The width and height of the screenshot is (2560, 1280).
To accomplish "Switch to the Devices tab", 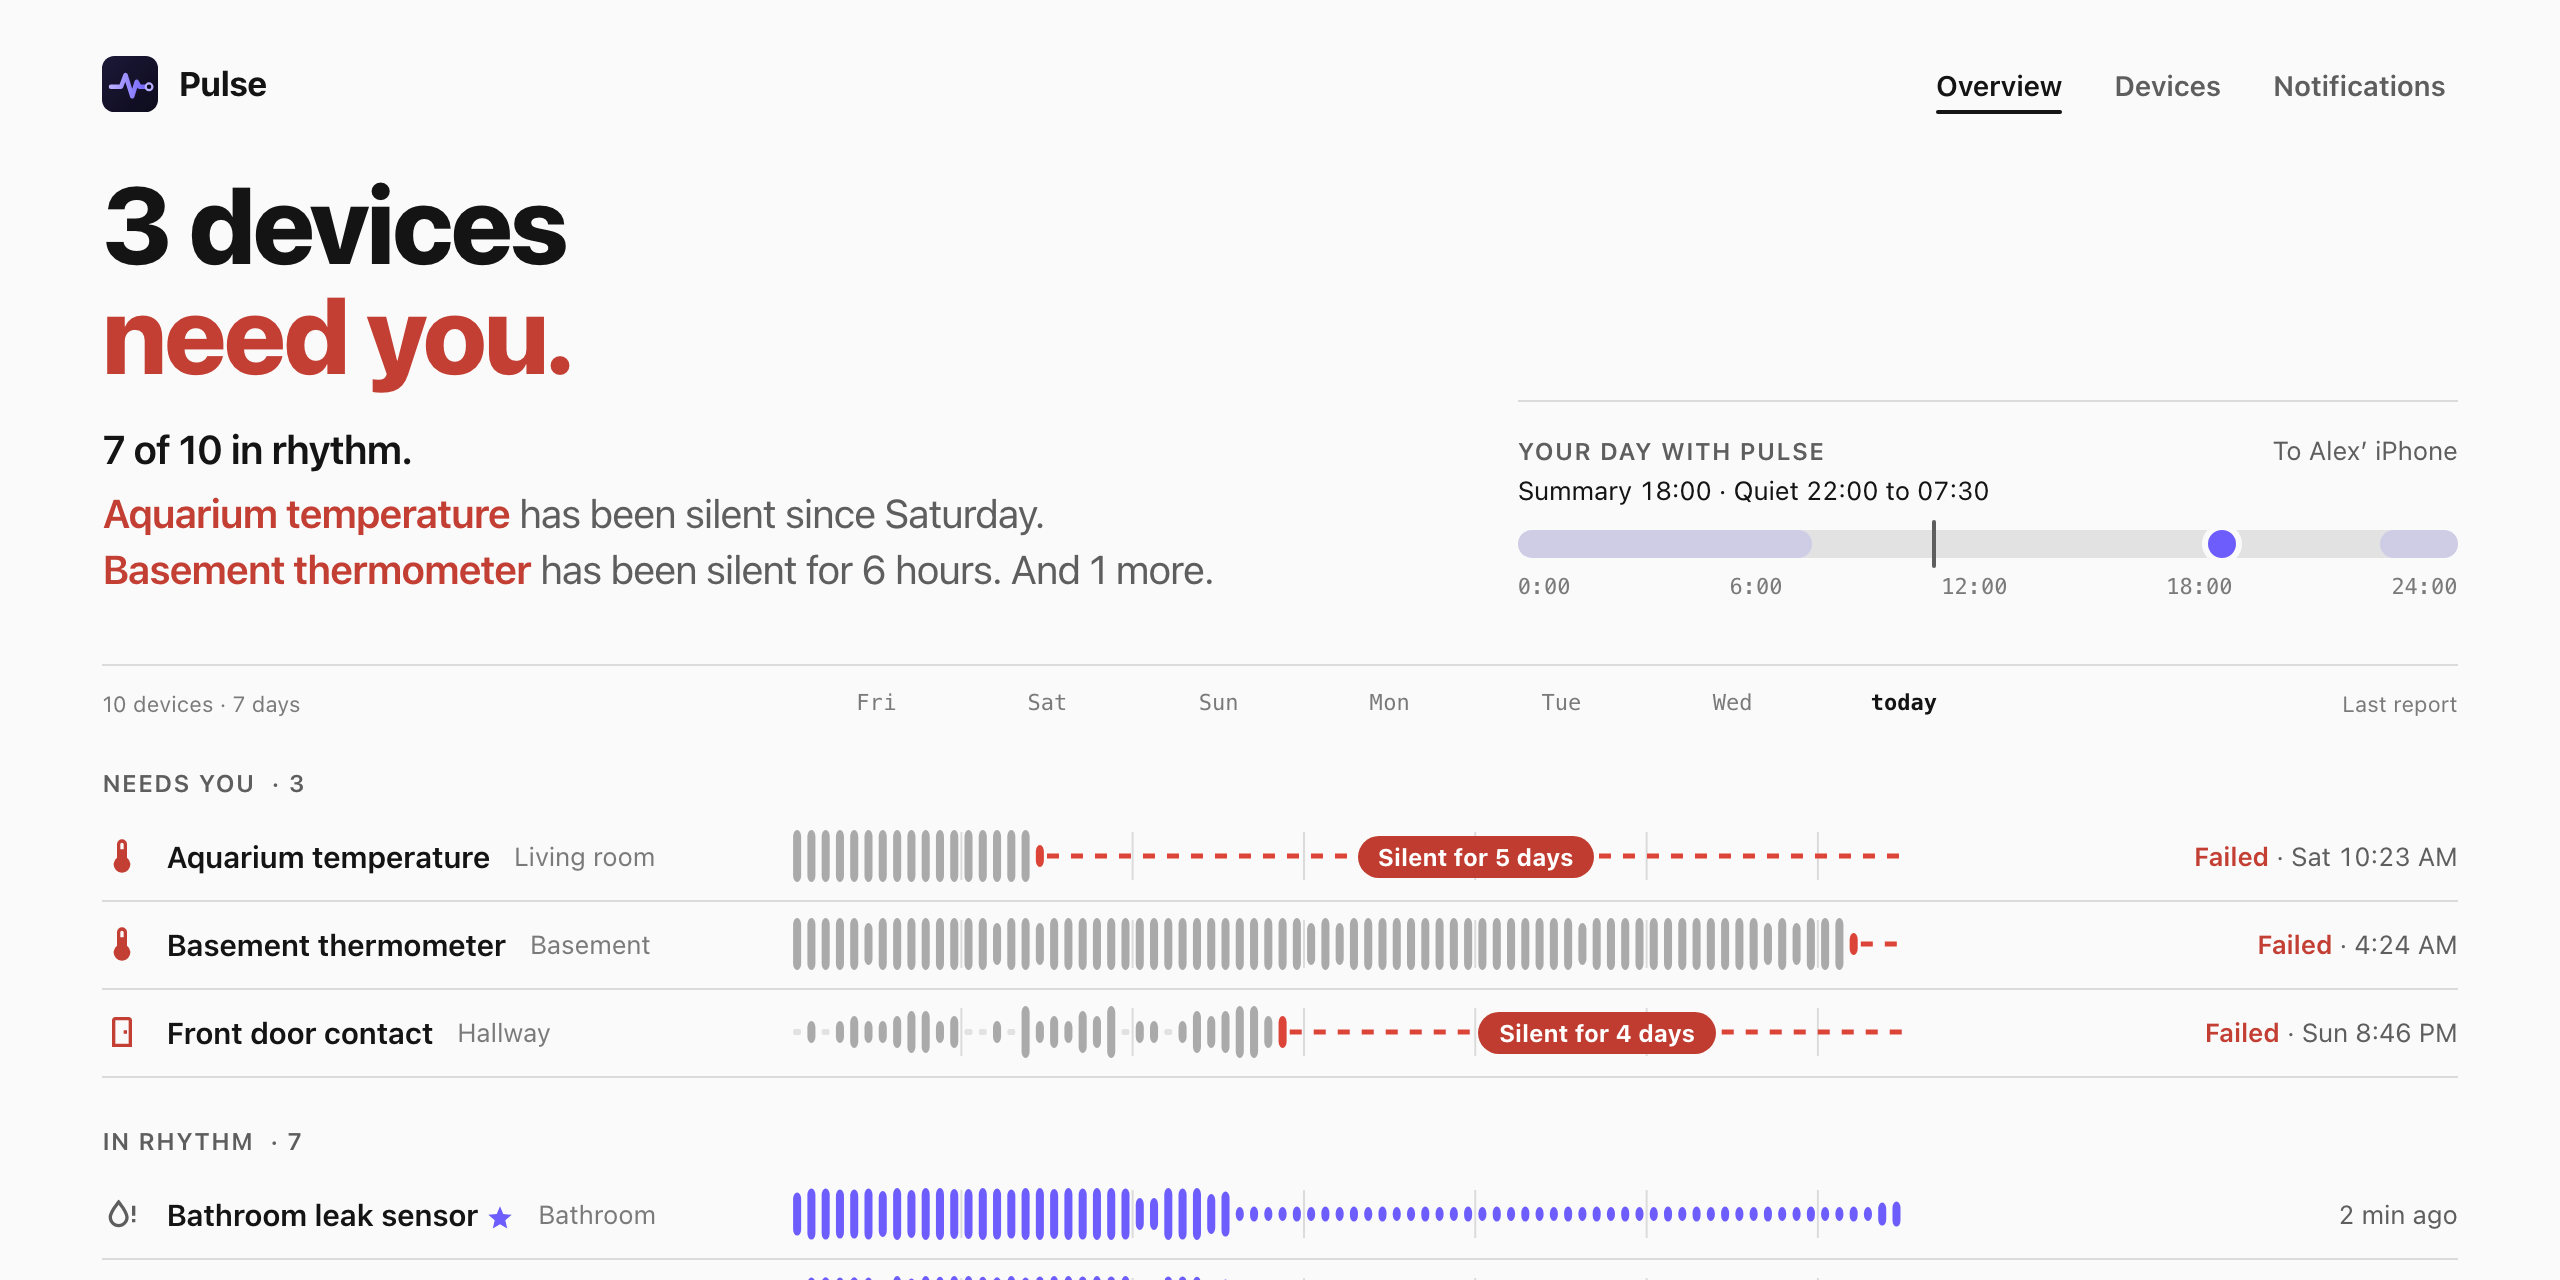I will [2167, 86].
